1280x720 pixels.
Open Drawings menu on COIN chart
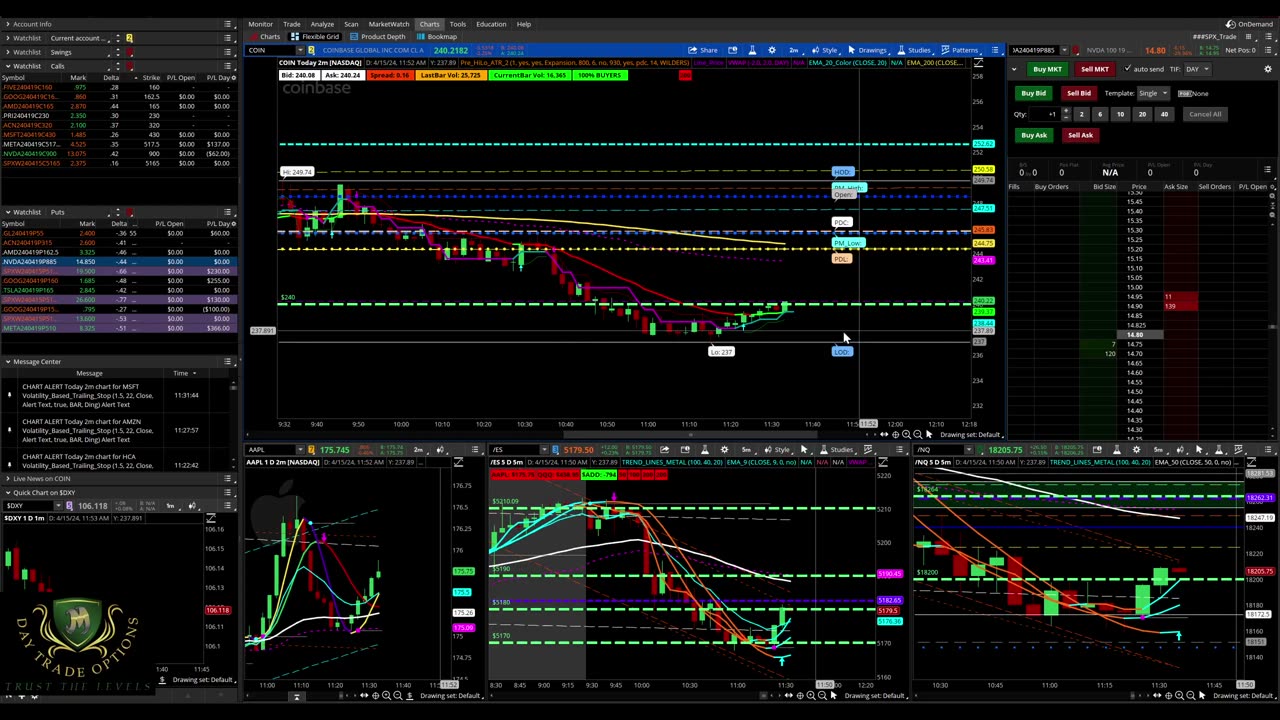(868, 50)
